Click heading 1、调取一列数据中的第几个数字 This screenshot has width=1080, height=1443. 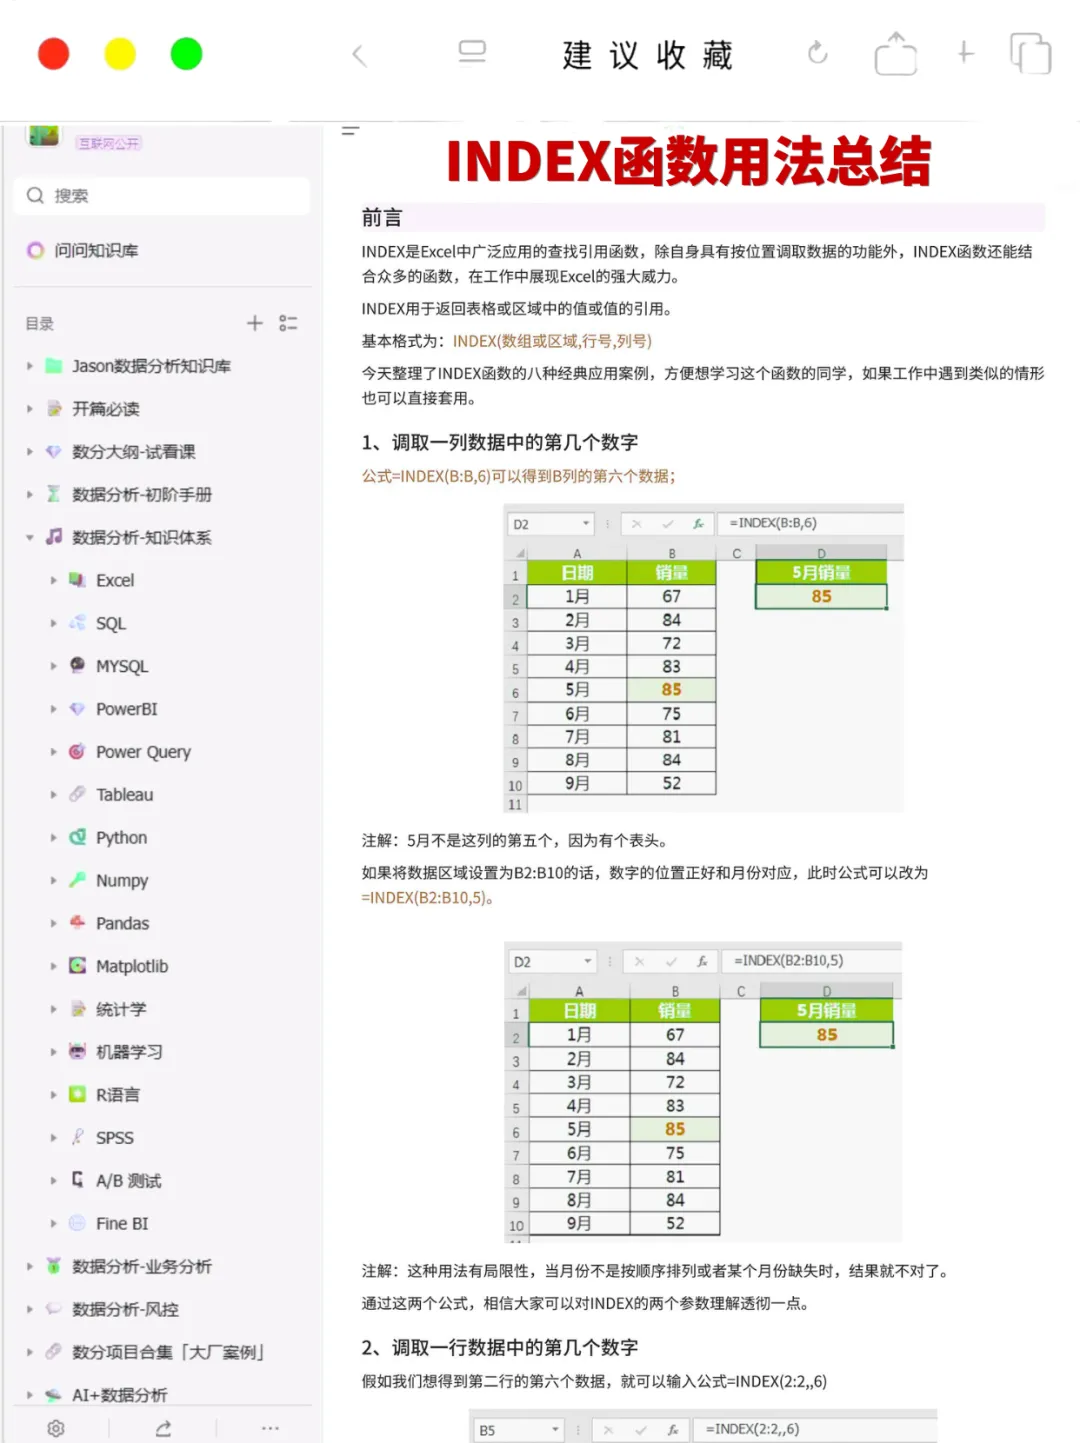coord(500,442)
